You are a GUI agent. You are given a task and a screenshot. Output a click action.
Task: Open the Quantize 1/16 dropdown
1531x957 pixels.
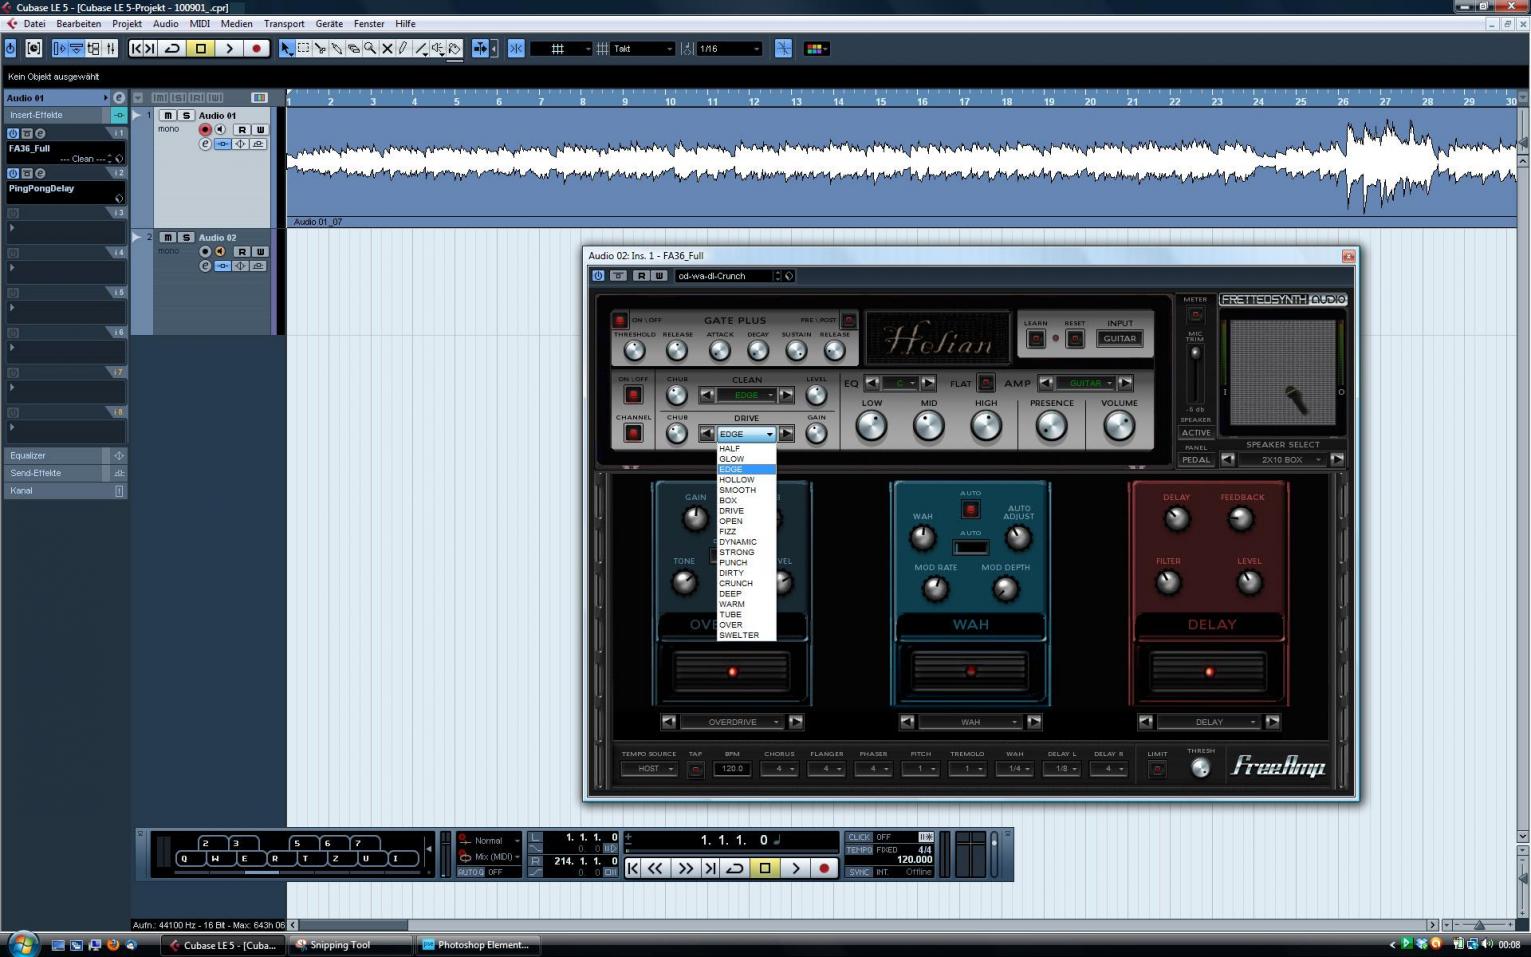729,48
